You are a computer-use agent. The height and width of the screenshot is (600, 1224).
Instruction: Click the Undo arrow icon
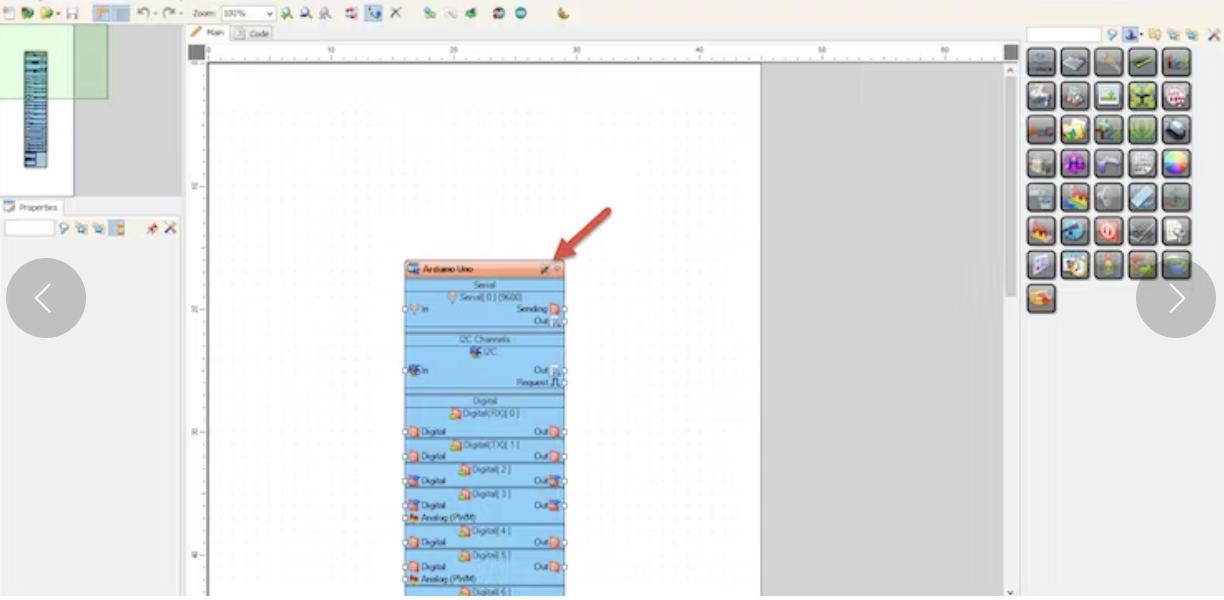143,13
